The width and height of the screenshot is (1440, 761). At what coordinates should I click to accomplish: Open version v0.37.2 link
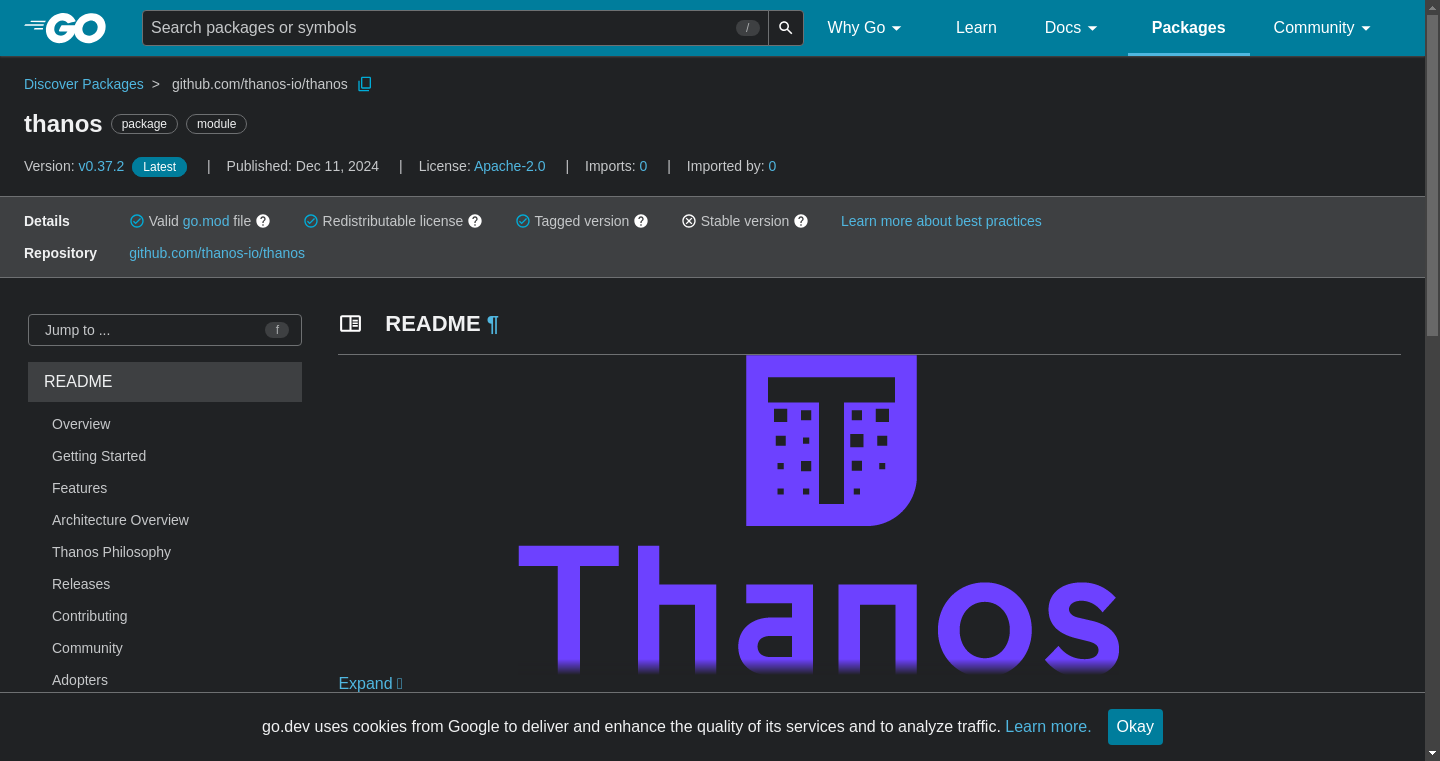101,166
